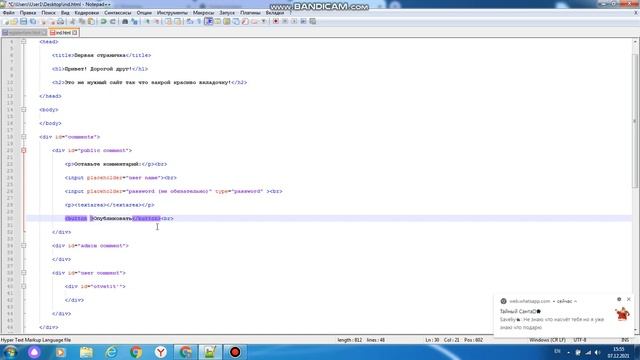Click Windows (CR LF) in the status bar

point(547,340)
